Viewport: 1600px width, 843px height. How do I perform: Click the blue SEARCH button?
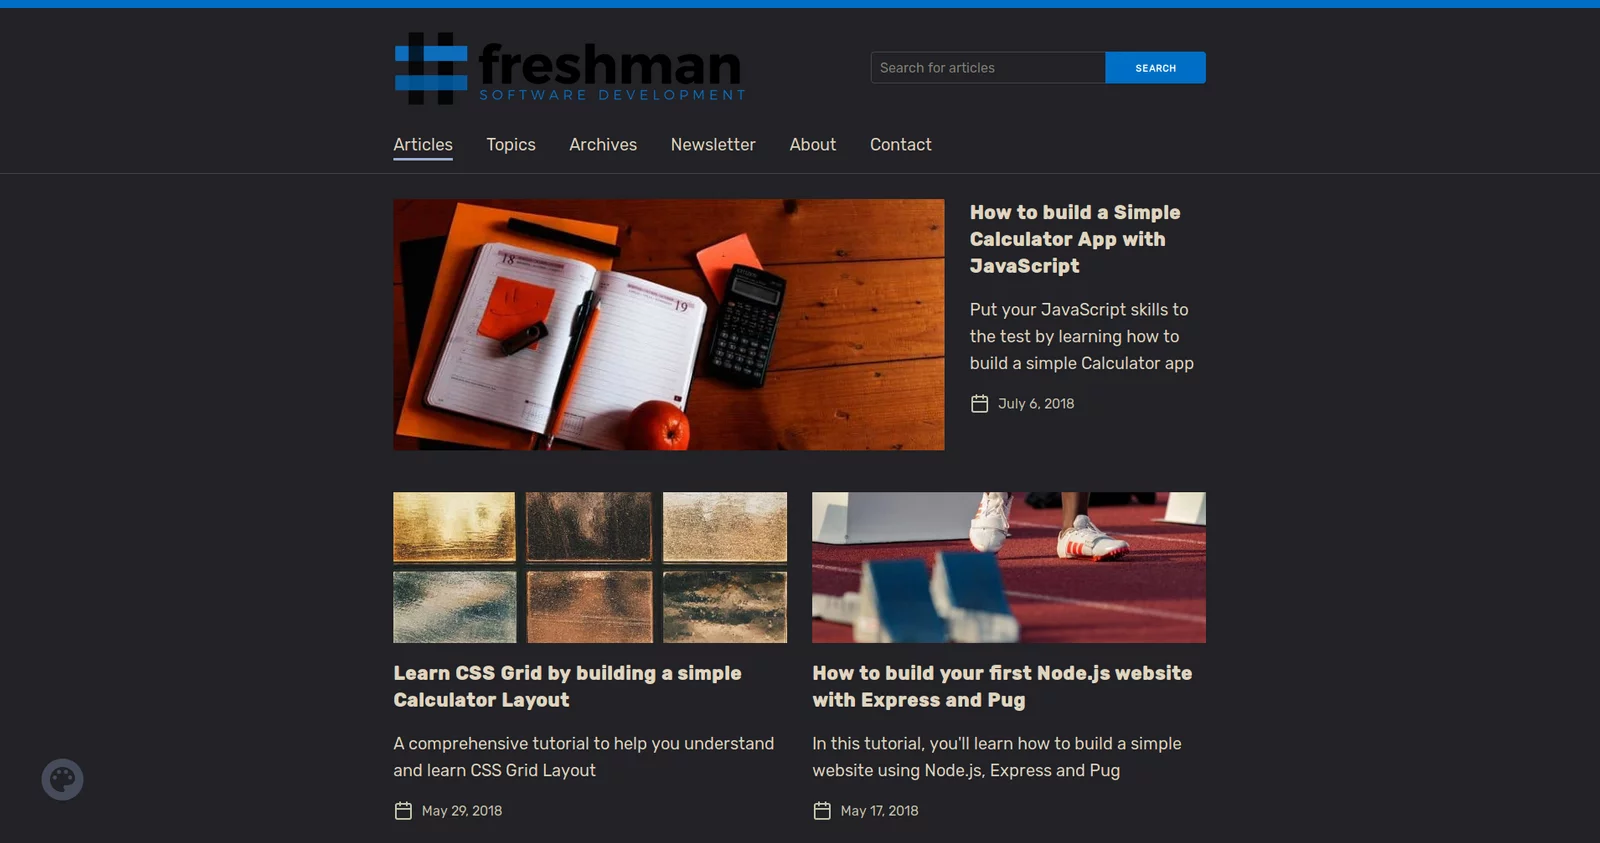click(1155, 68)
